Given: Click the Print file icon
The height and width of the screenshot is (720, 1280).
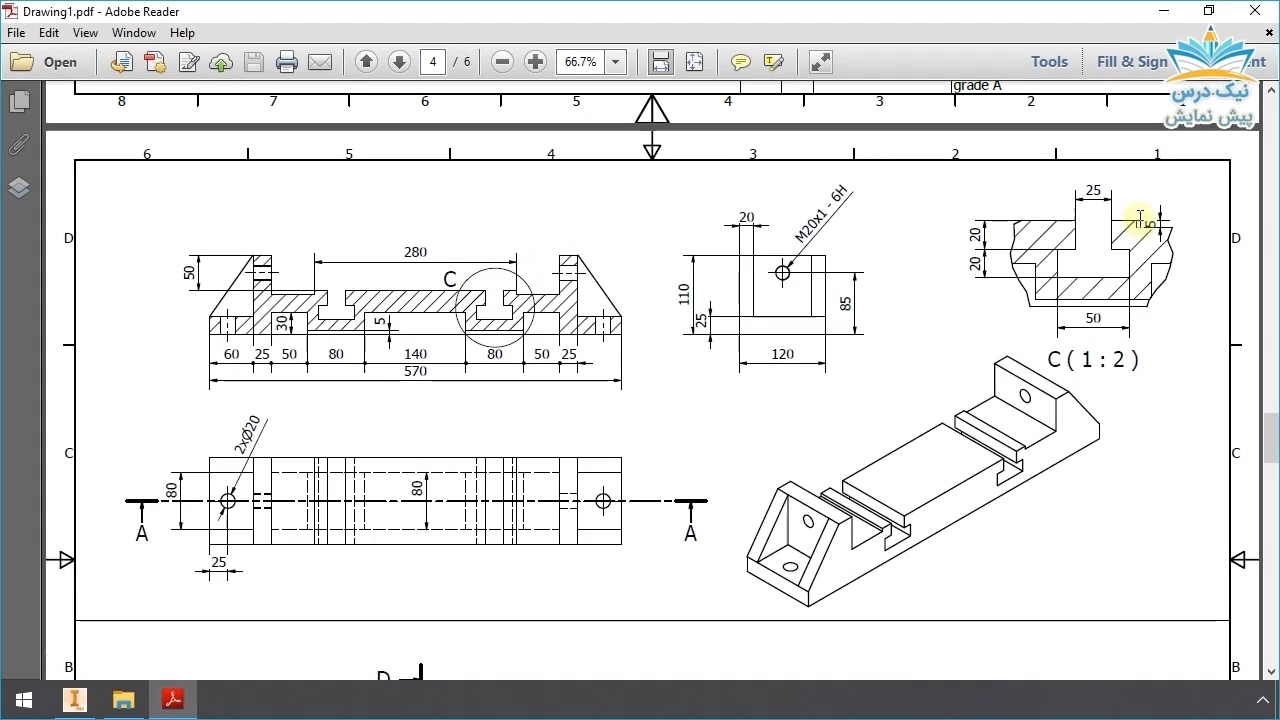Looking at the screenshot, I should (287, 62).
